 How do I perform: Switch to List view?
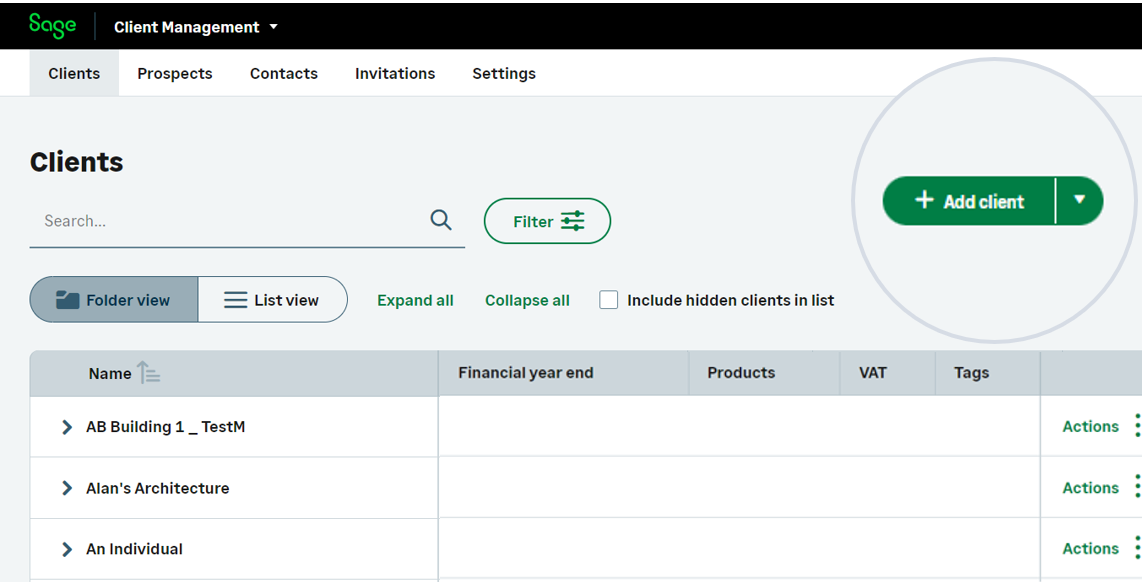click(x=272, y=300)
